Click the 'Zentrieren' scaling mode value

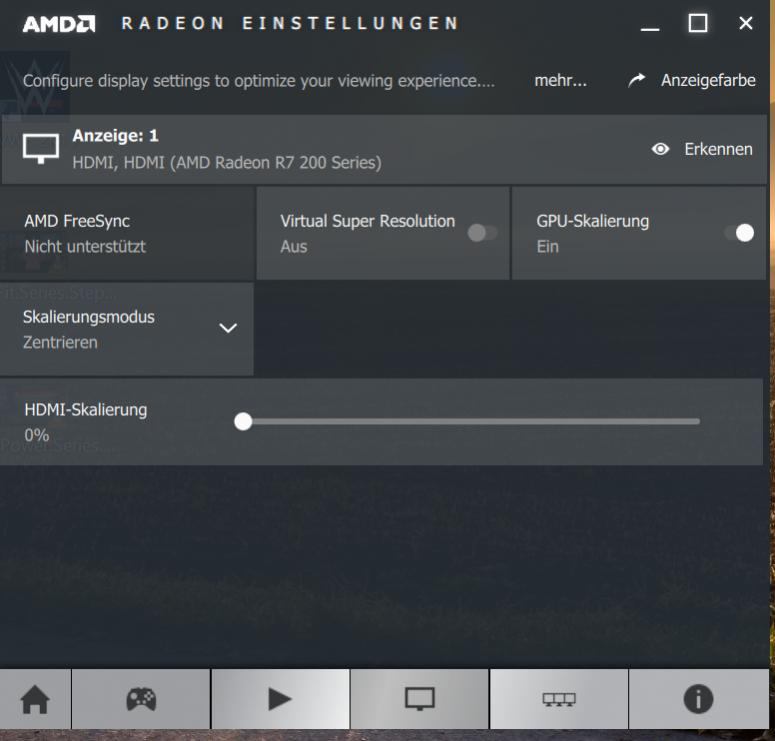60,342
